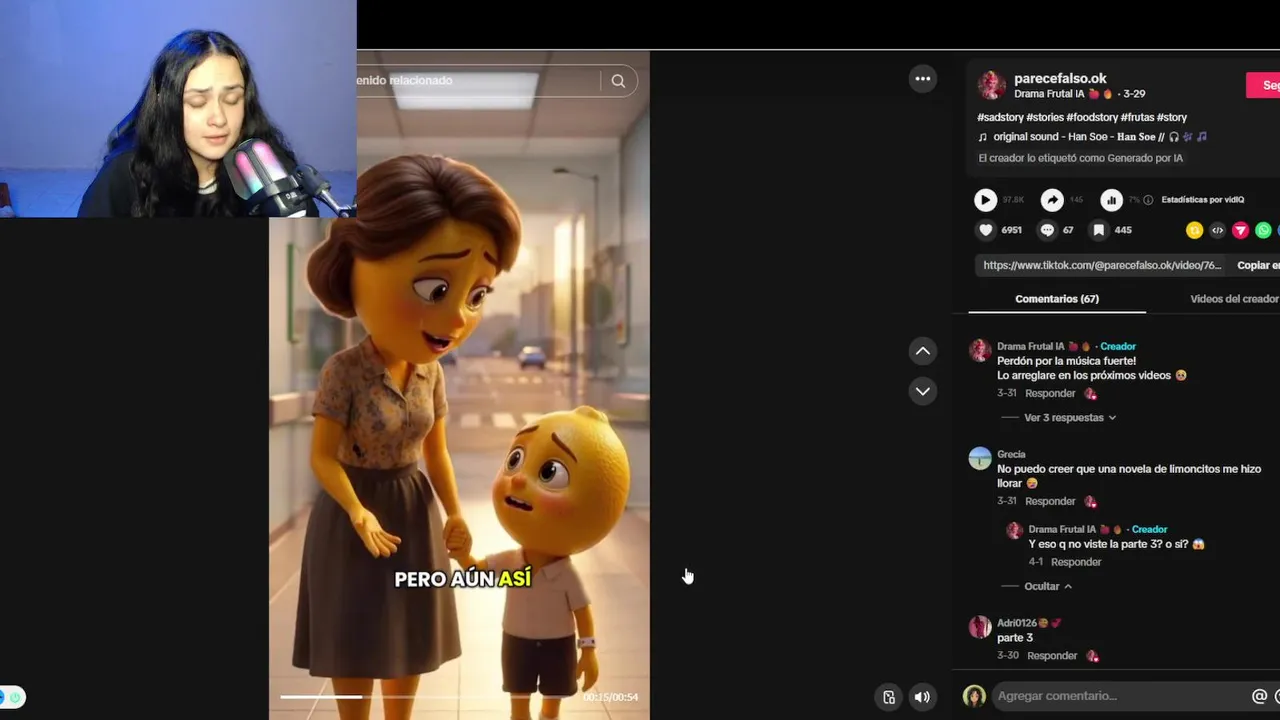The width and height of the screenshot is (1280, 720).
Task: Click 'El creador lo etiquetó como Generado por IA'
Action: (x=1080, y=158)
